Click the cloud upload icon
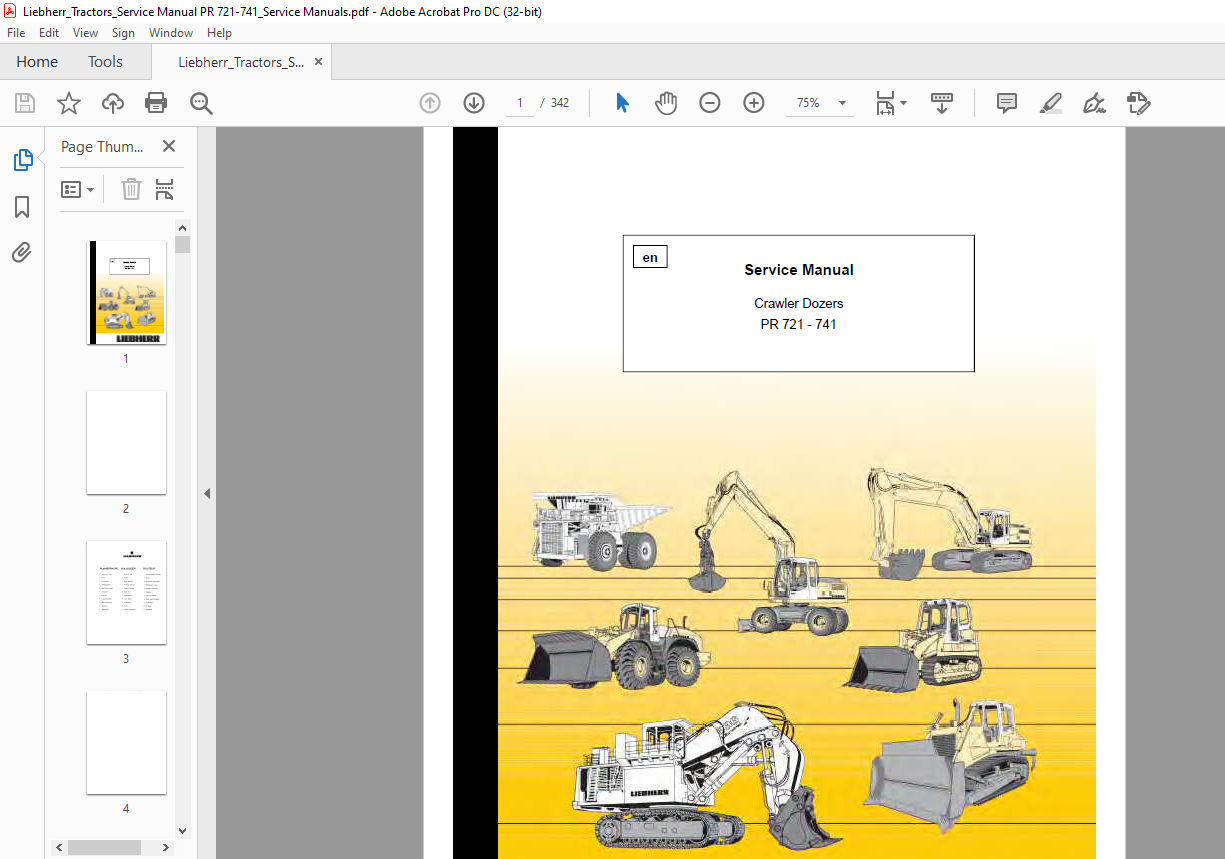The height and width of the screenshot is (859, 1225). click(113, 103)
